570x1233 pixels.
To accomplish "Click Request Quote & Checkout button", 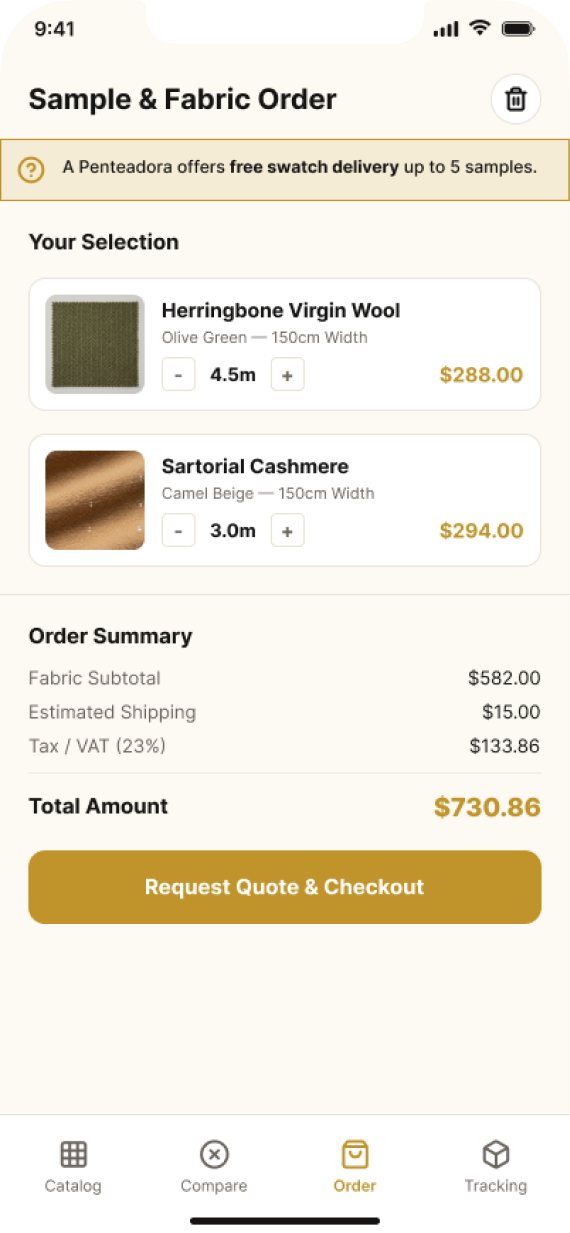I will click(x=285, y=887).
